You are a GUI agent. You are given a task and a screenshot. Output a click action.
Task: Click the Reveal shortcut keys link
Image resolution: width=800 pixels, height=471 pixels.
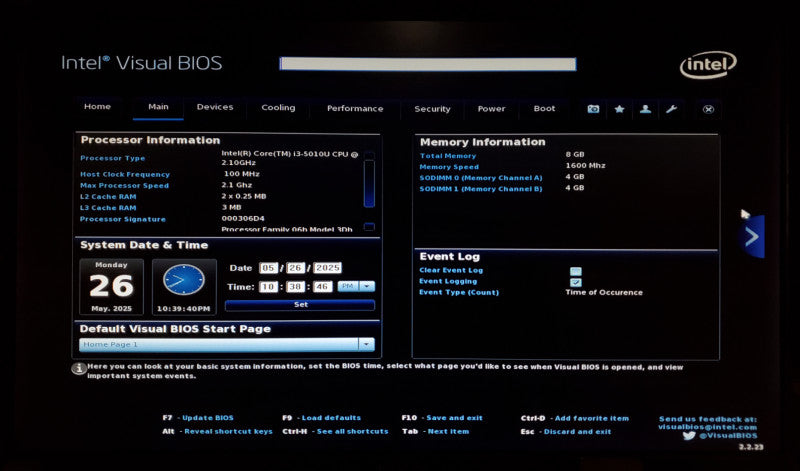click(228, 432)
